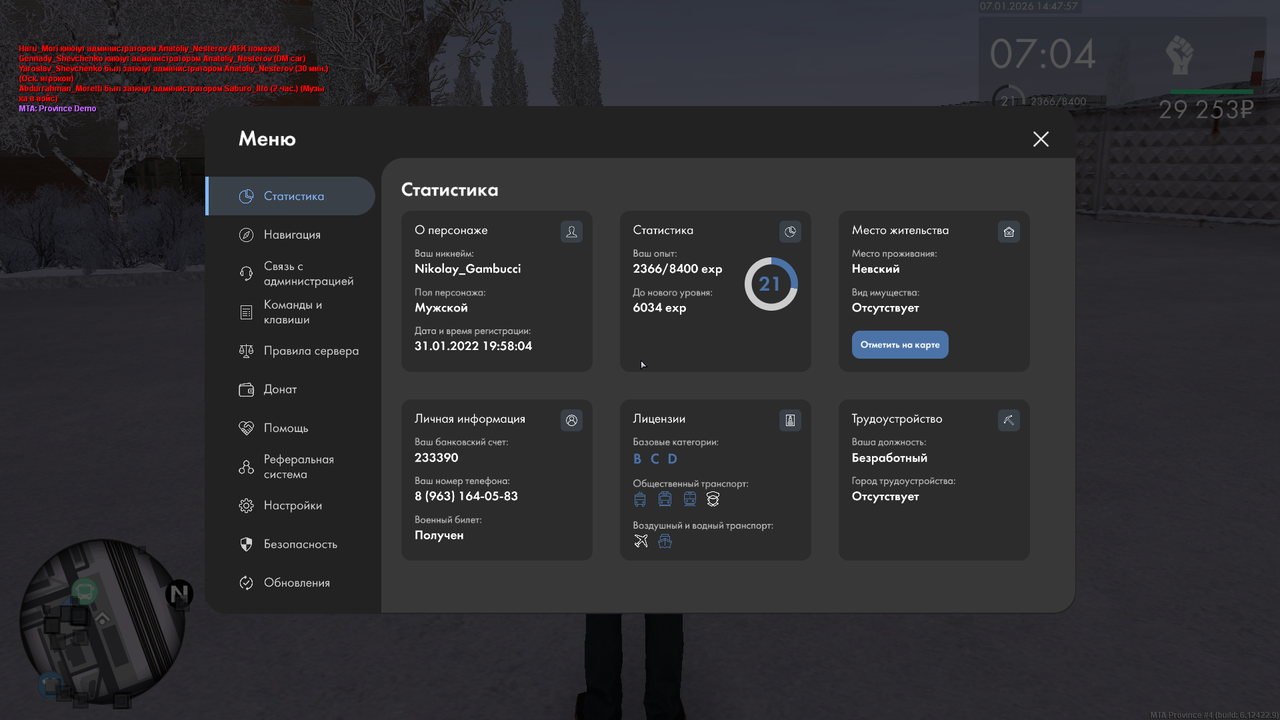Click the conductor cap license icon
Screen dimensions: 1280x720
point(713,499)
